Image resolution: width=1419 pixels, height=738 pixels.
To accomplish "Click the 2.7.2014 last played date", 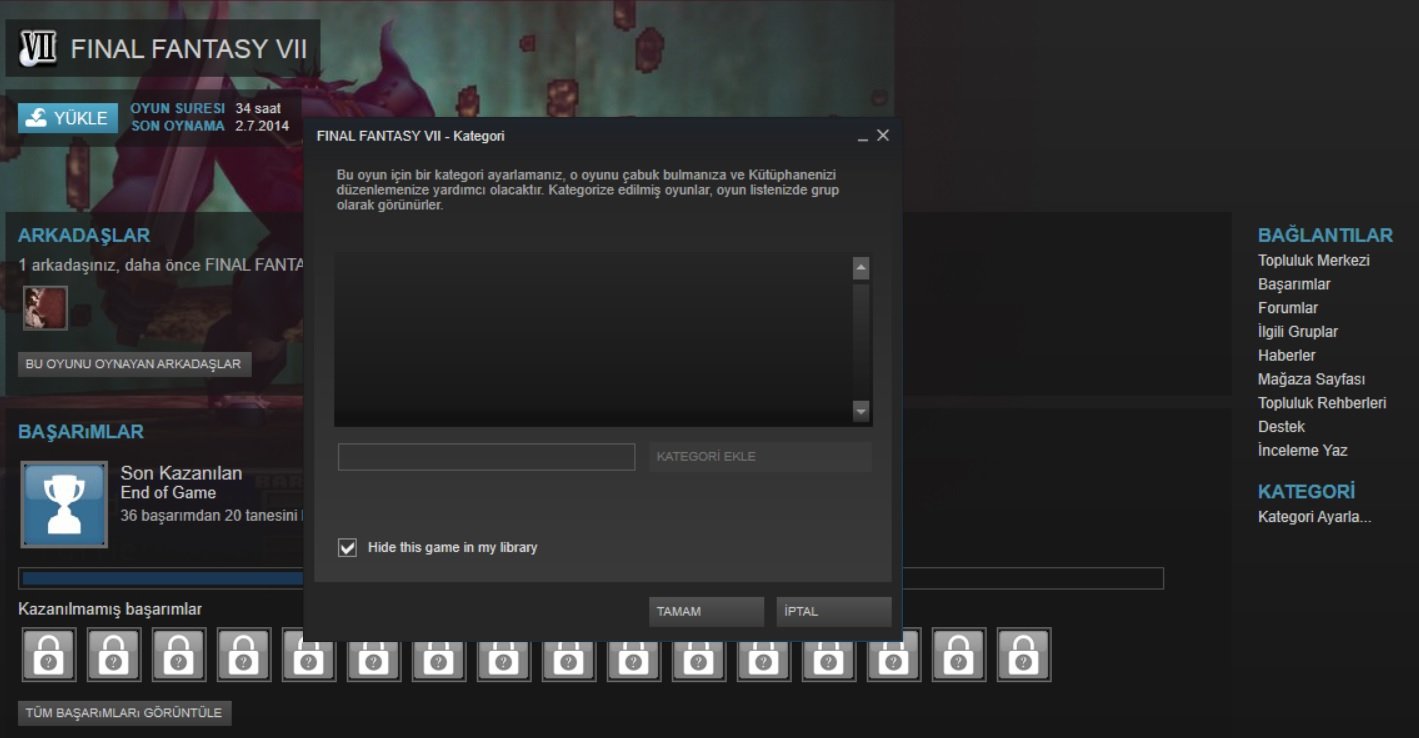I will [x=262, y=126].
